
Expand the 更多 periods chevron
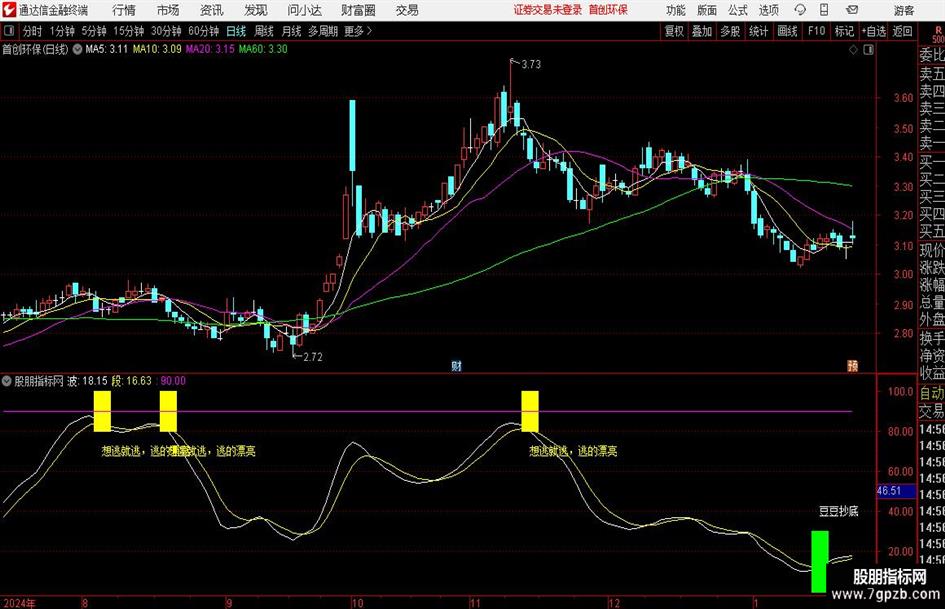[x=358, y=31]
